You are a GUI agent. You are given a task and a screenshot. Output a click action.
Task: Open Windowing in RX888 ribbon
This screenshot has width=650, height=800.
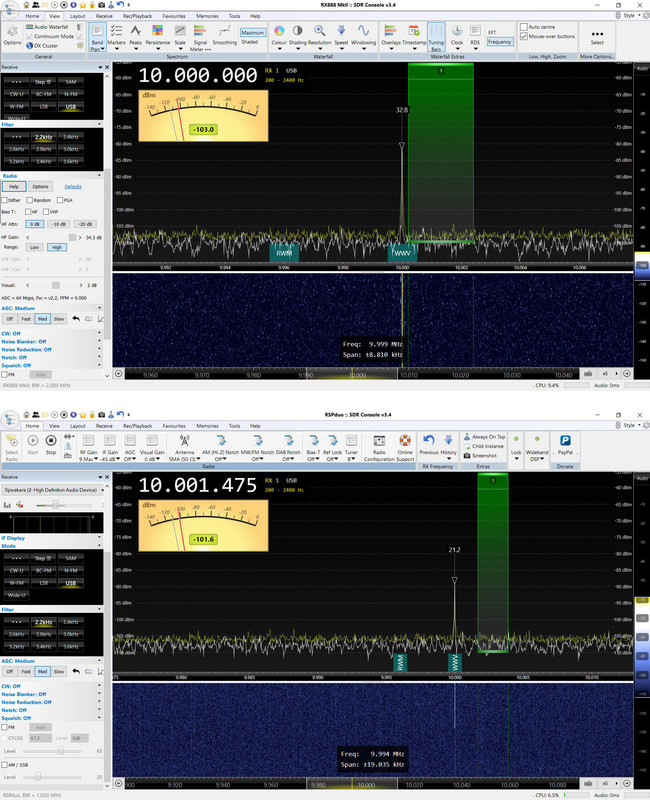[363, 37]
